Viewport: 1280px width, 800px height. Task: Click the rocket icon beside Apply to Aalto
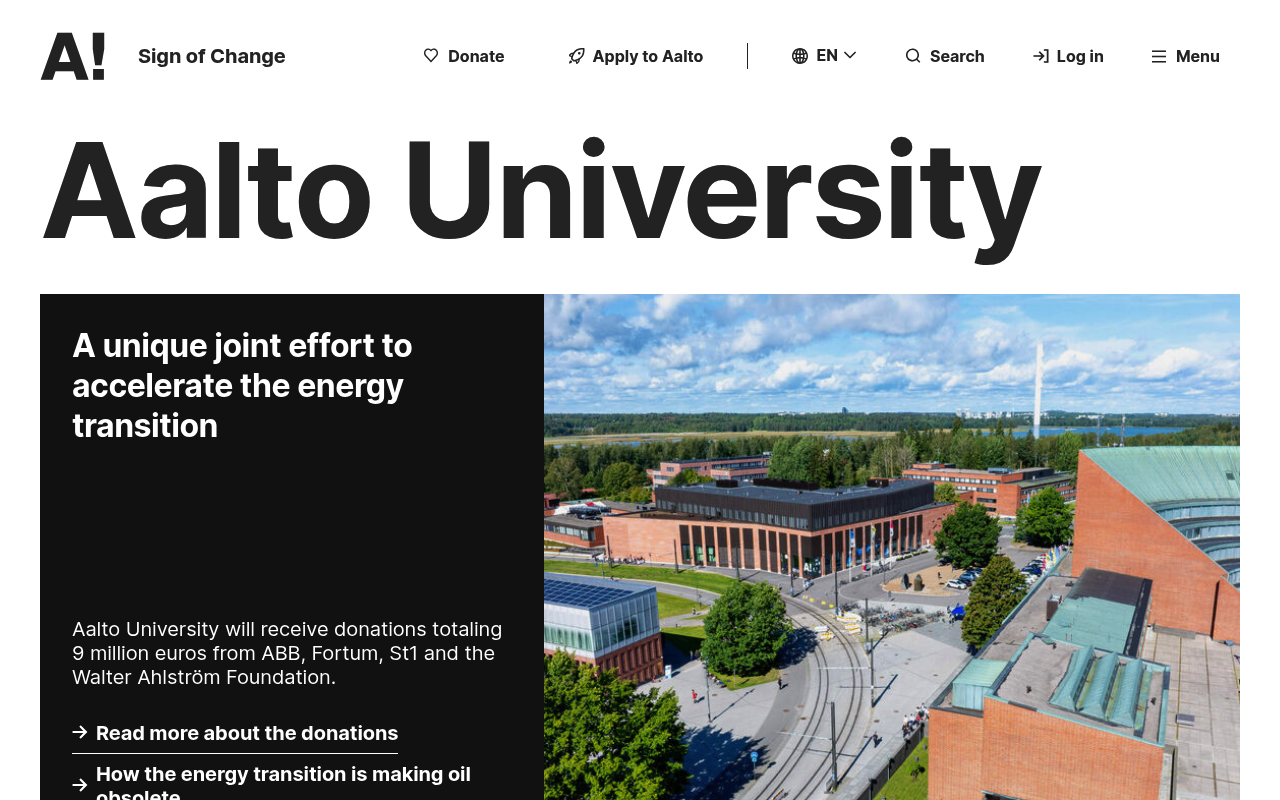pyautogui.click(x=576, y=56)
